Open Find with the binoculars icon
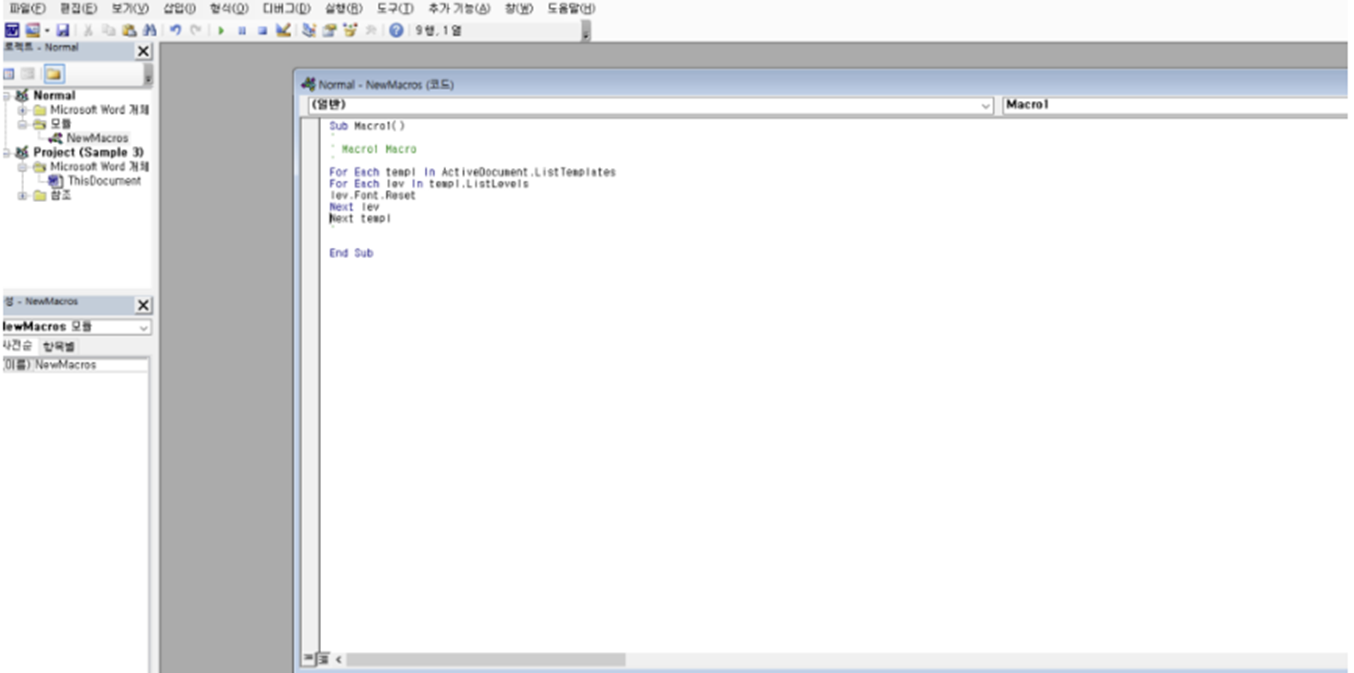The image size is (1354, 673). [x=148, y=30]
